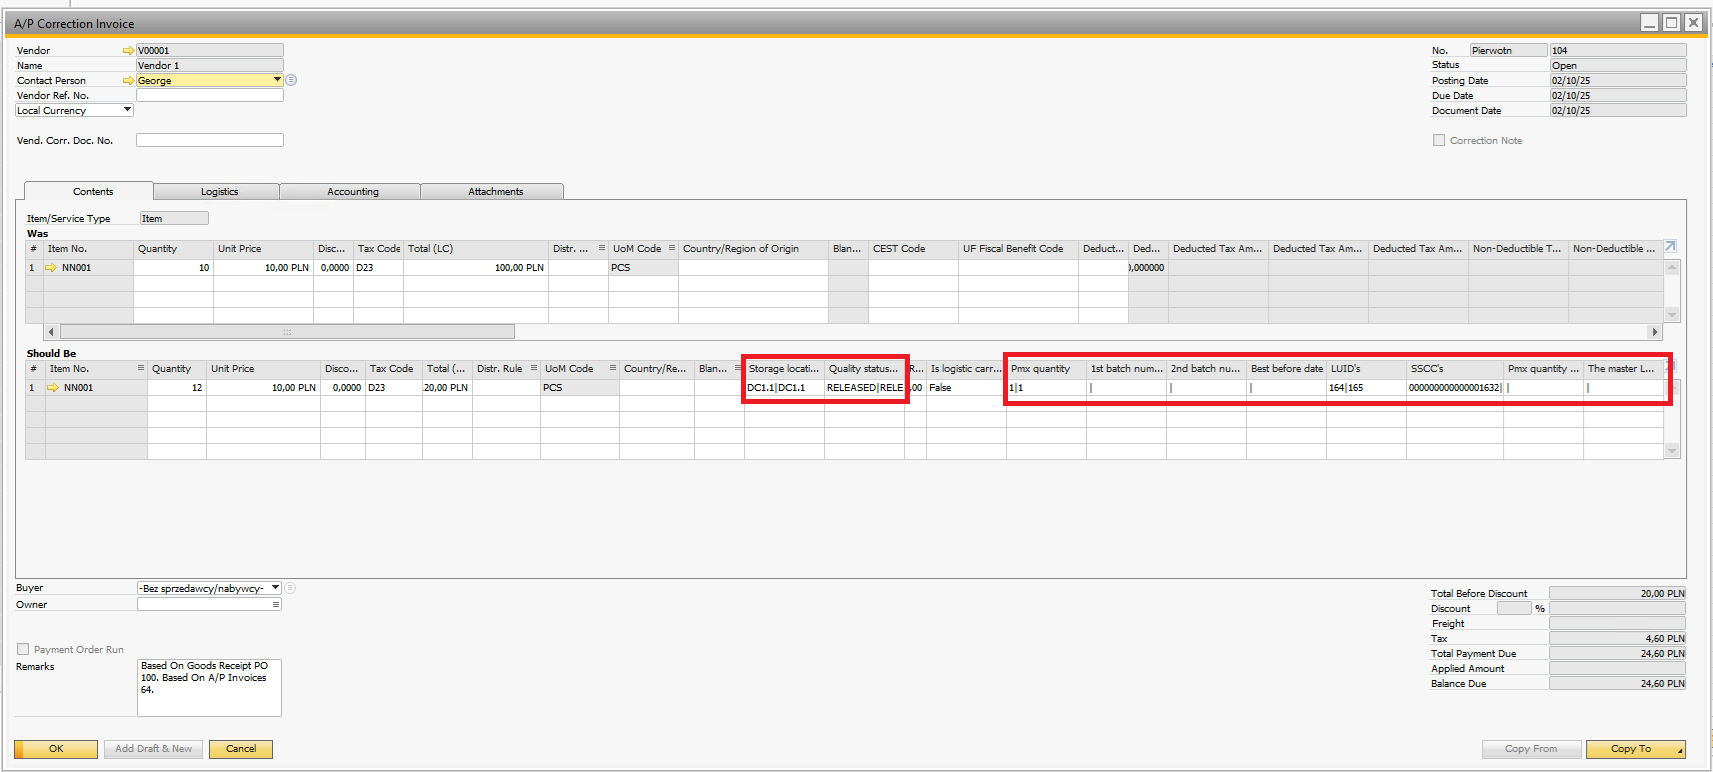Toggle the Payment Order Run checkbox
Viewport: 1713px width, 772px height.
[23, 649]
